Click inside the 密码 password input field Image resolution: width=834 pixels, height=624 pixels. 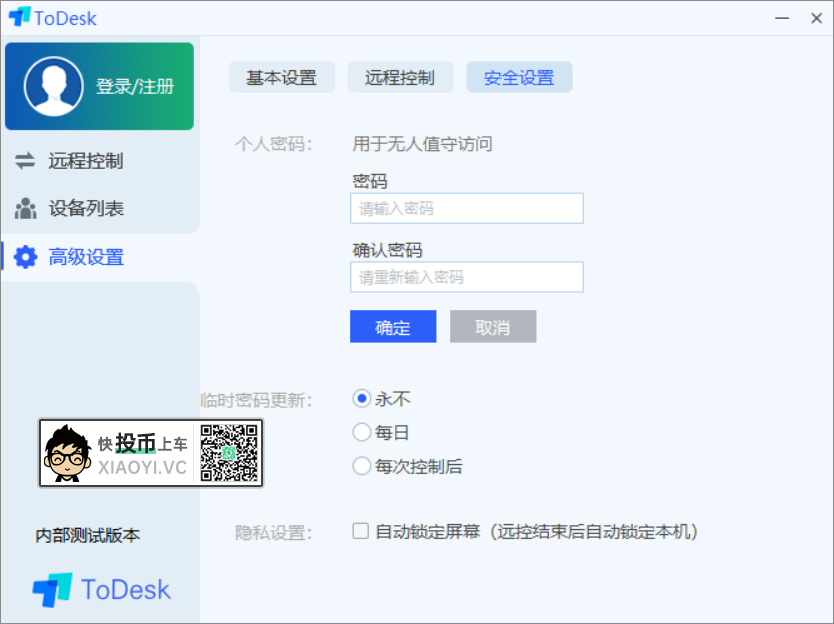[x=466, y=208]
